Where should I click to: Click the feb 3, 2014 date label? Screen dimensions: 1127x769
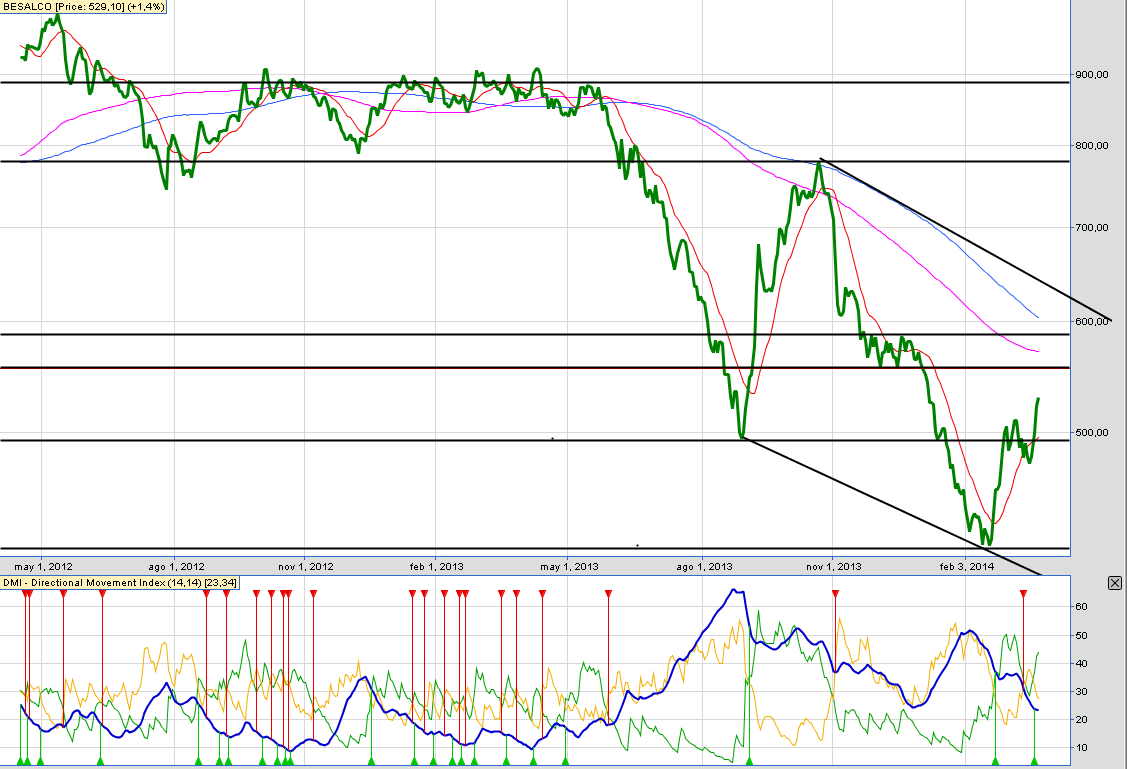coord(967,566)
